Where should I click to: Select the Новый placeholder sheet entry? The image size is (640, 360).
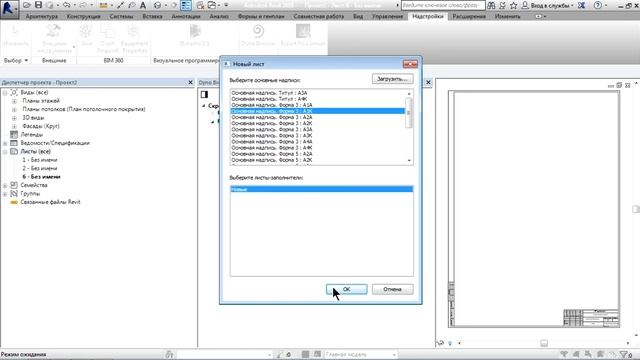(x=322, y=189)
